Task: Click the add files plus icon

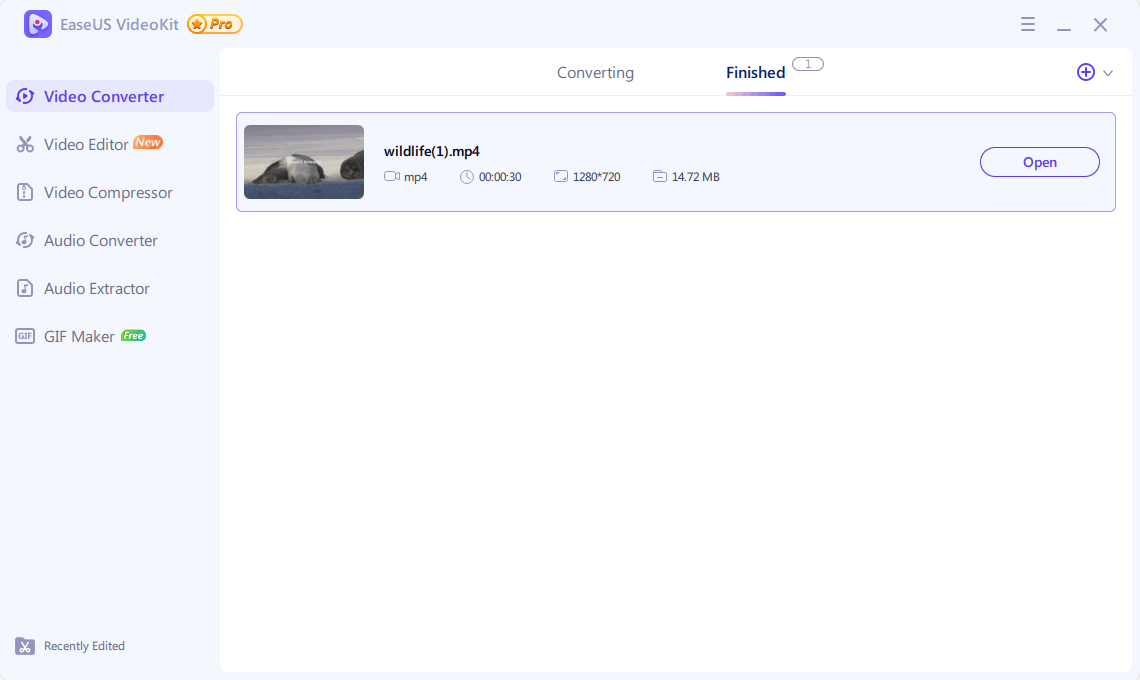Action: pos(1085,72)
